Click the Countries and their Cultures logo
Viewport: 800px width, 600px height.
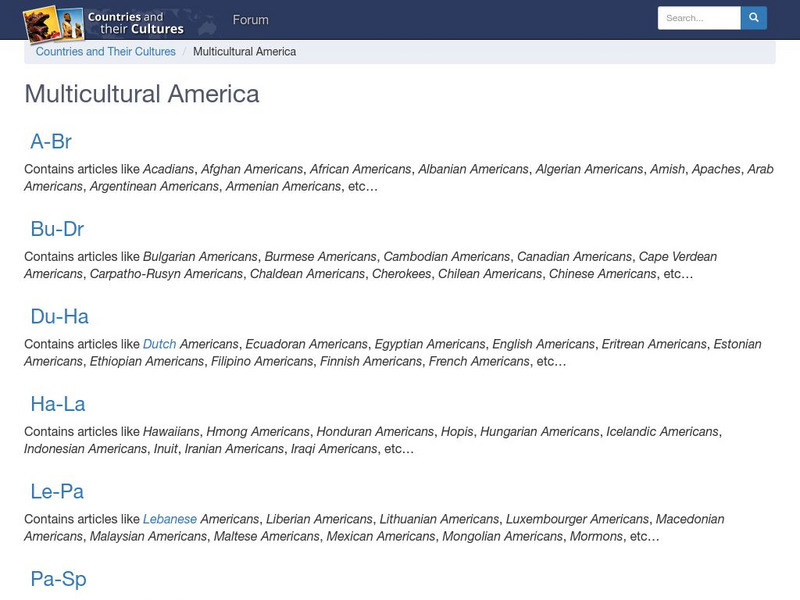click(104, 21)
